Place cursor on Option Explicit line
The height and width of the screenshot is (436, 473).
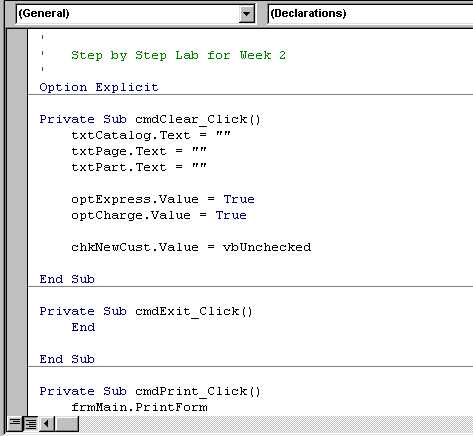[99, 87]
